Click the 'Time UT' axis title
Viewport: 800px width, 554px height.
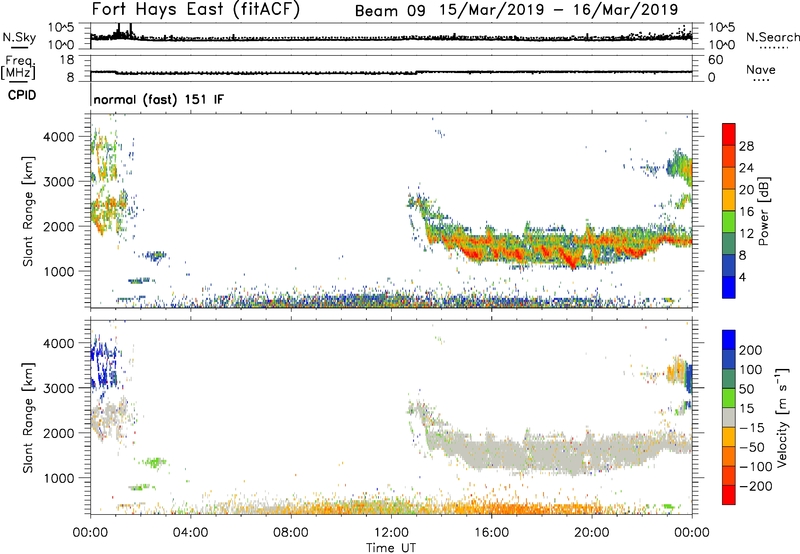[x=391, y=548]
